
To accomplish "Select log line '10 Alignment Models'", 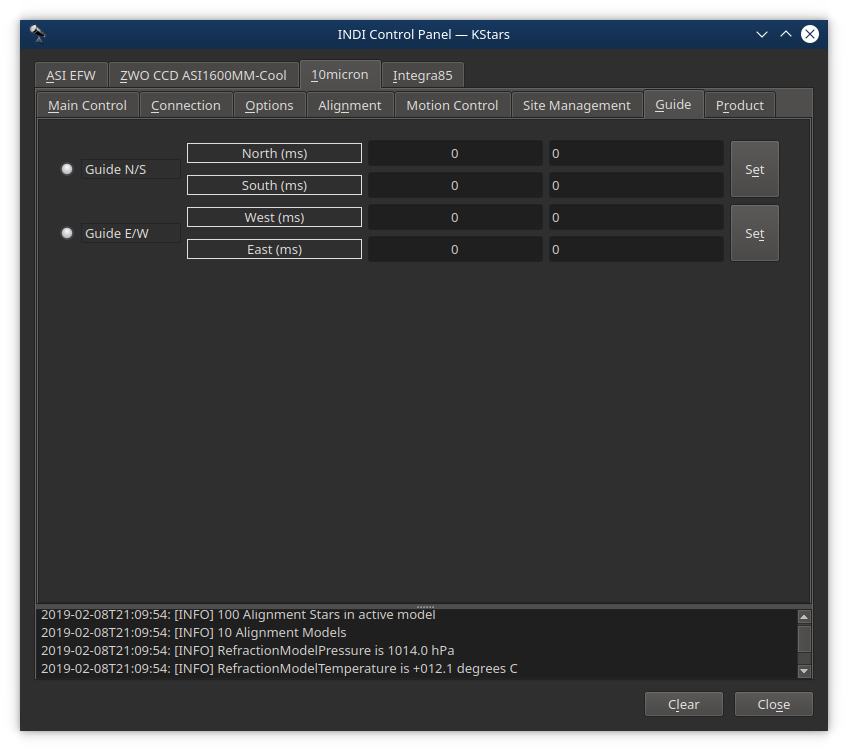I will pyautogui.click(x=194, y=633).
